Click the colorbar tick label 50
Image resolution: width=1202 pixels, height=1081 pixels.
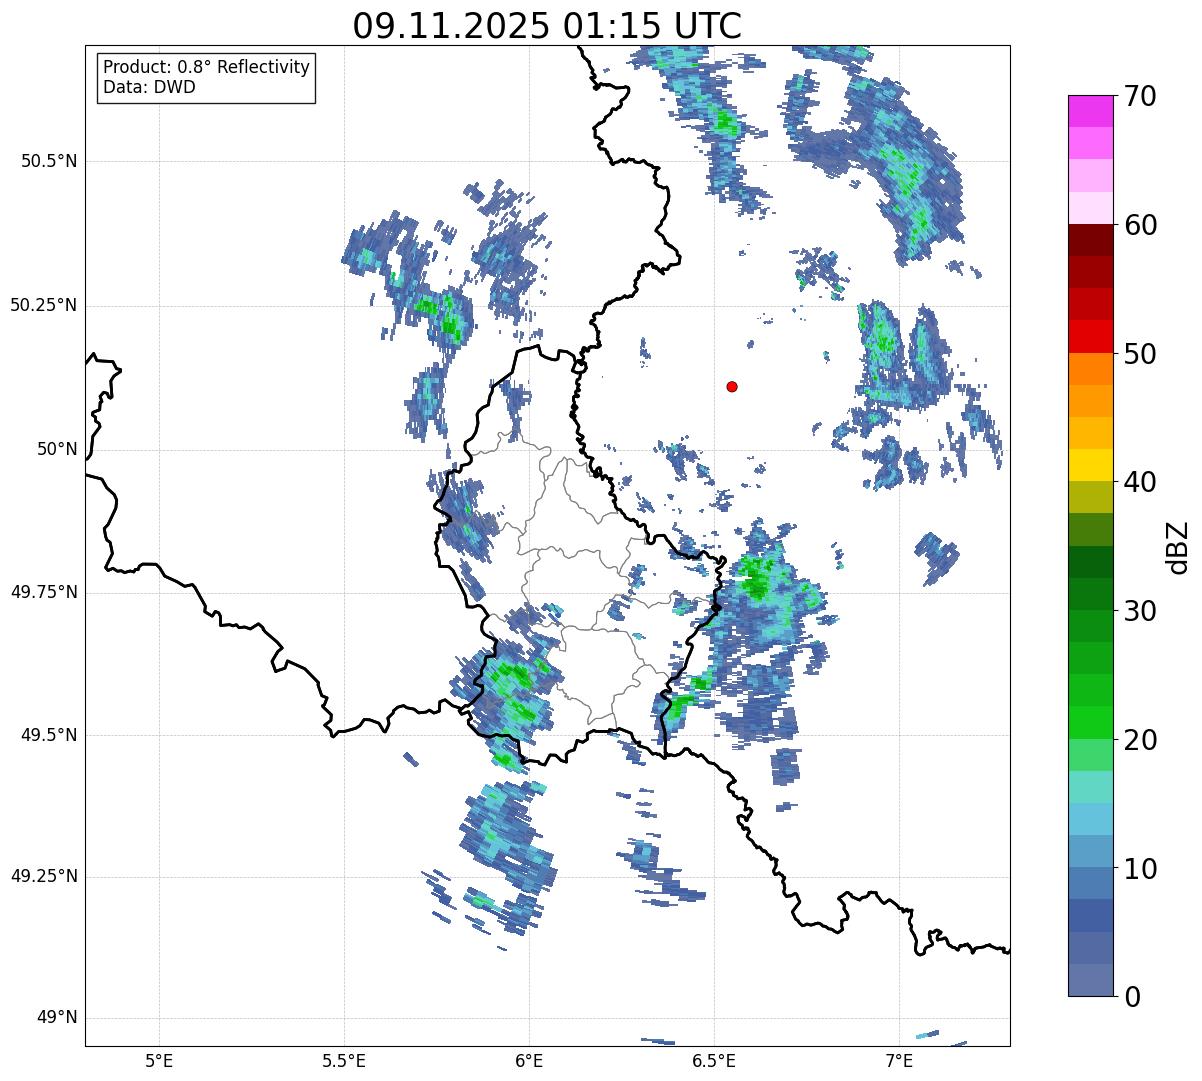[x=1140, y=354]
